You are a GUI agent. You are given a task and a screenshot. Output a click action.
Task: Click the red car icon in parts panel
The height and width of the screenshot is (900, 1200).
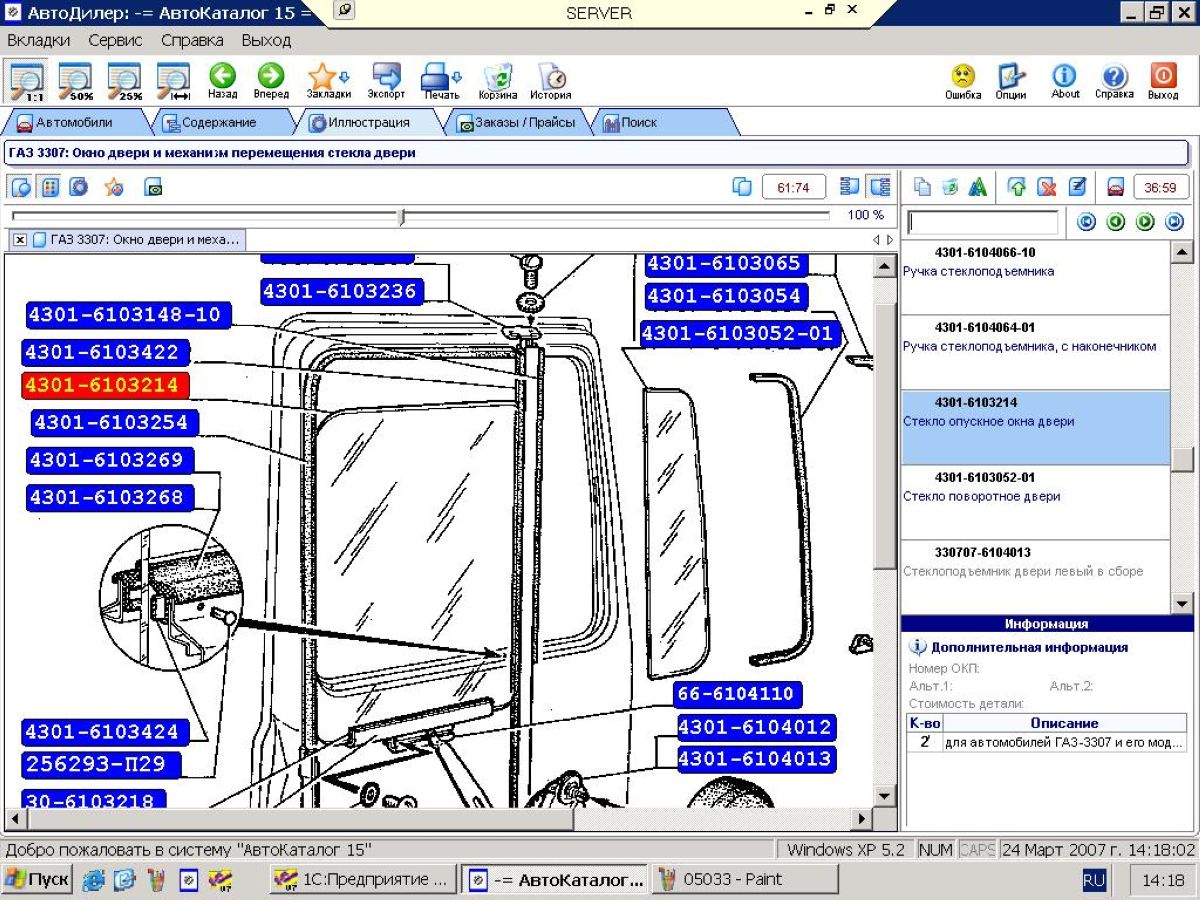[x=1116, y=187]
